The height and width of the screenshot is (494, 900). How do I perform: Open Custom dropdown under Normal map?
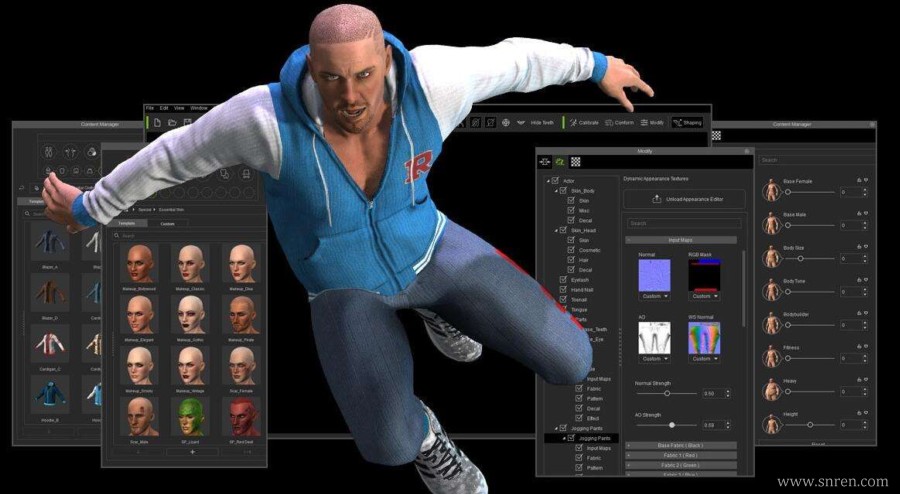(654, 297)
